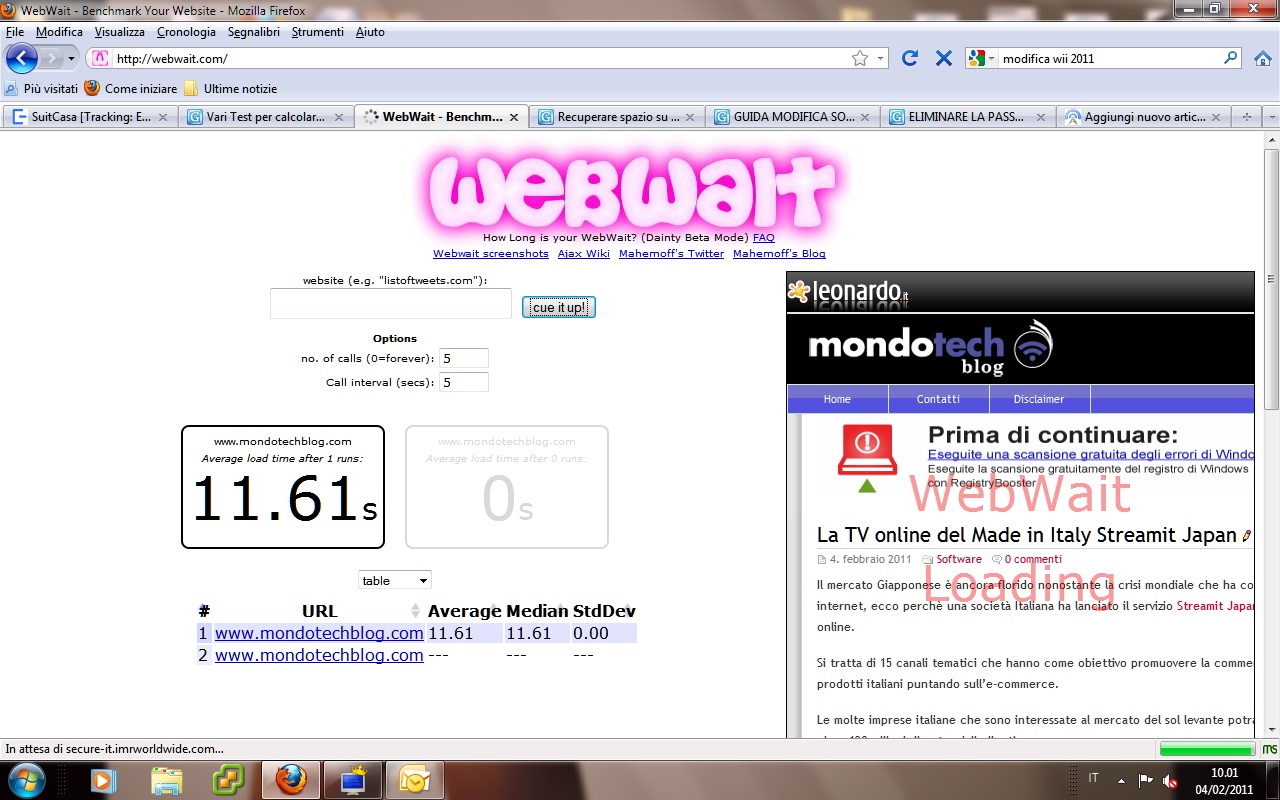Go to the home page icon
This screenshot has height=800, width=1280.
tap(1263, 58)
